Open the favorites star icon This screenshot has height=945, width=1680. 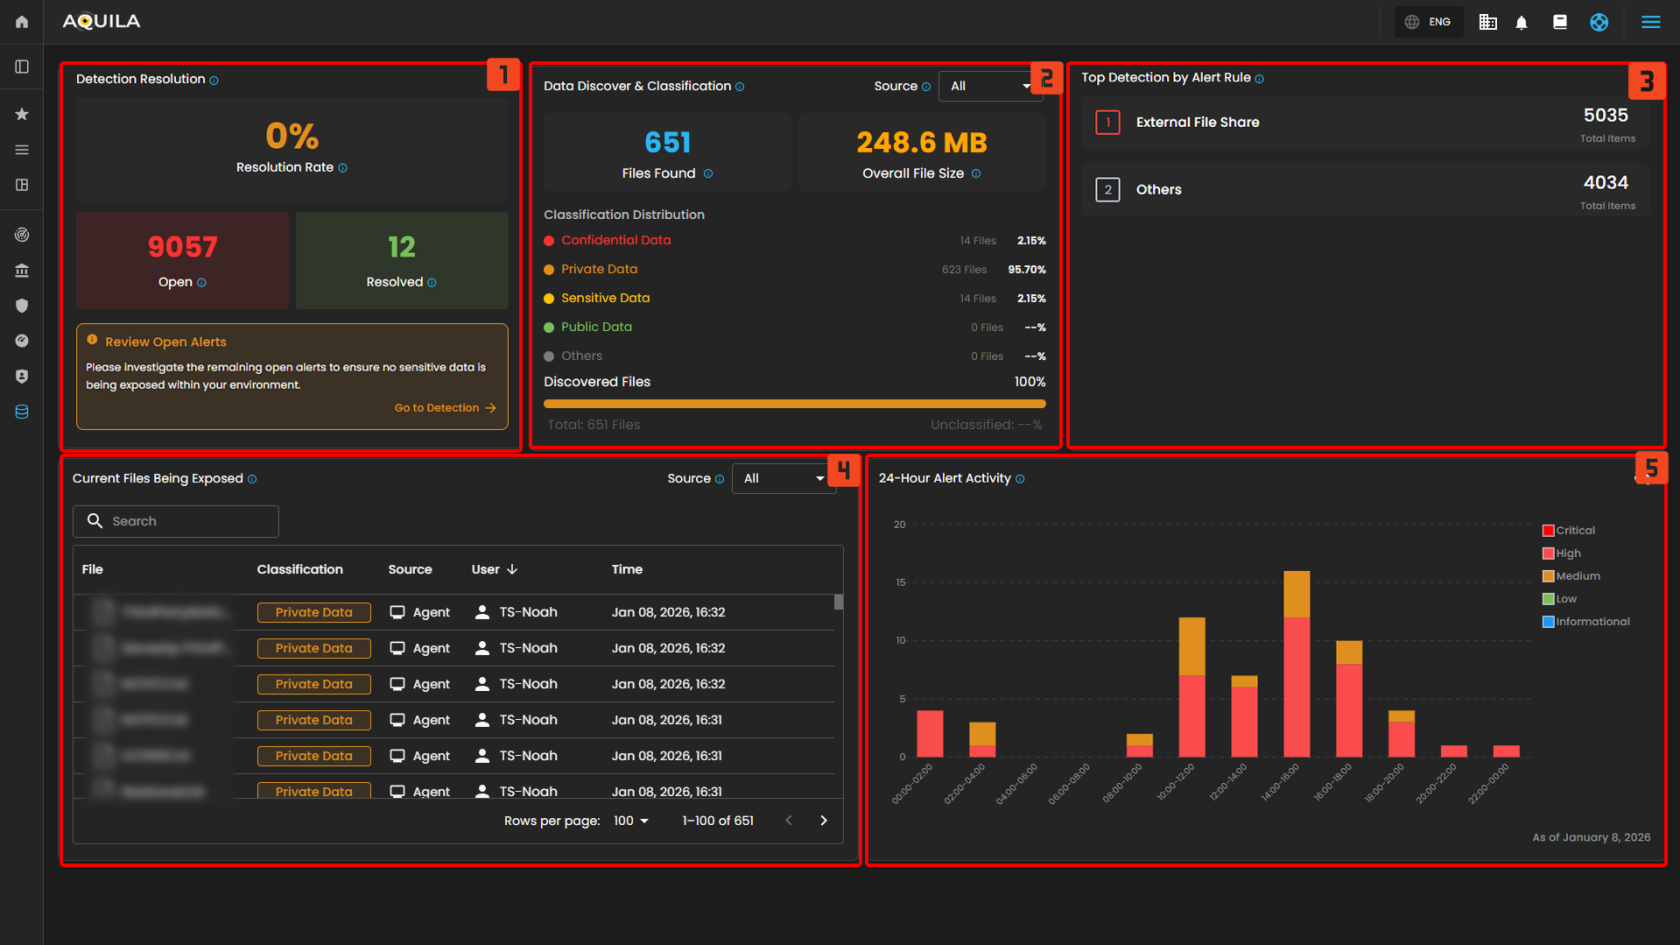point(22,114)
